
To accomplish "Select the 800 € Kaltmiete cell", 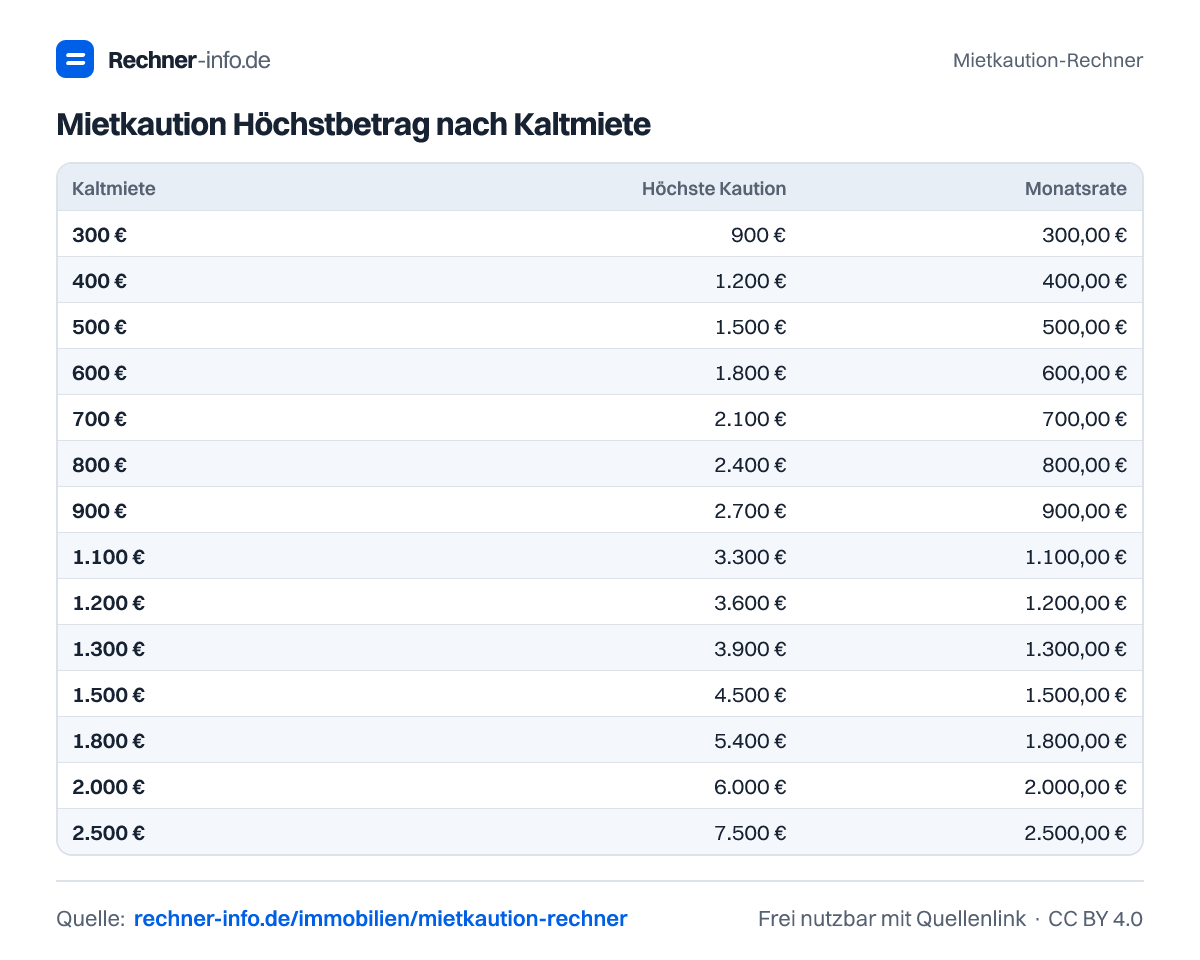I will pyautogui.click(x=99, y=465).
